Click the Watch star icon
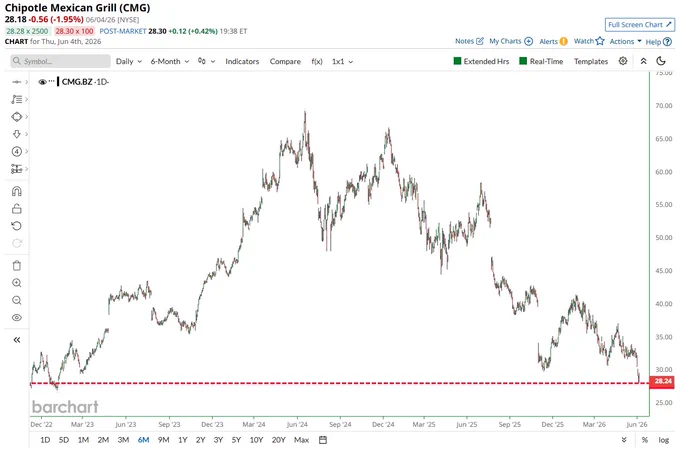This screenshot has width=680, height=449. click(x=600, y=41)
